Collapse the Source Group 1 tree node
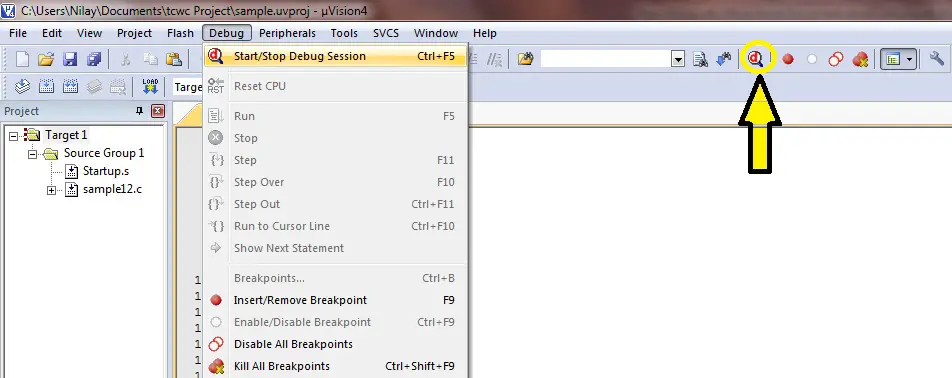The width and height of the screenshot is (952, 378). tap(33, 154)
